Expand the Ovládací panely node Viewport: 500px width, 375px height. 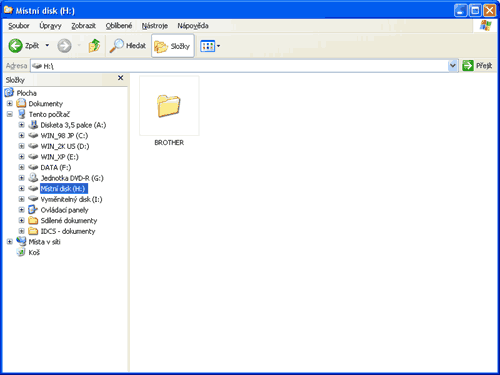click(22, 210)
